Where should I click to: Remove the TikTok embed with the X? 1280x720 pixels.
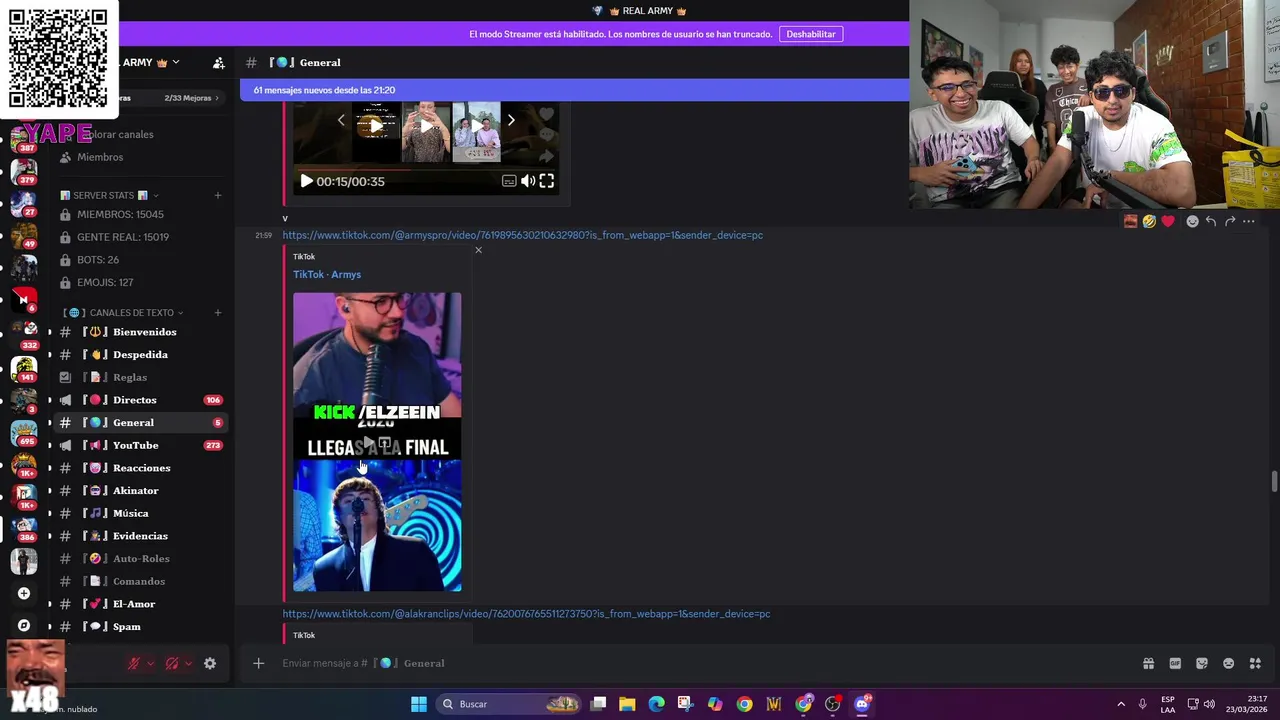coord(478,250)
